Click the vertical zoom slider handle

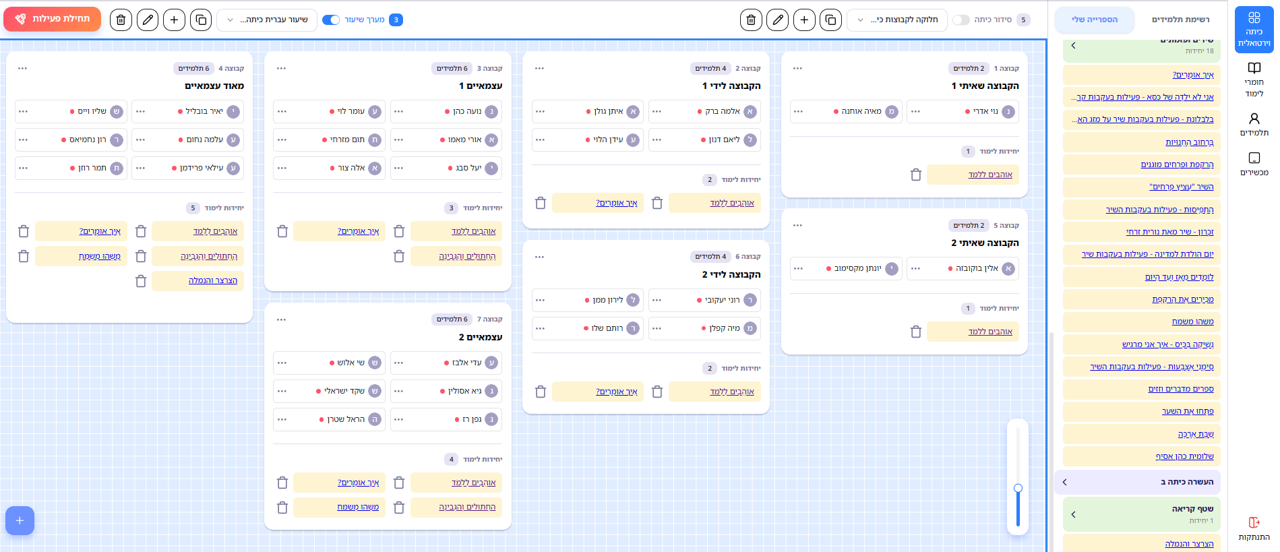pyautogui.click(x=1018, y=488)
